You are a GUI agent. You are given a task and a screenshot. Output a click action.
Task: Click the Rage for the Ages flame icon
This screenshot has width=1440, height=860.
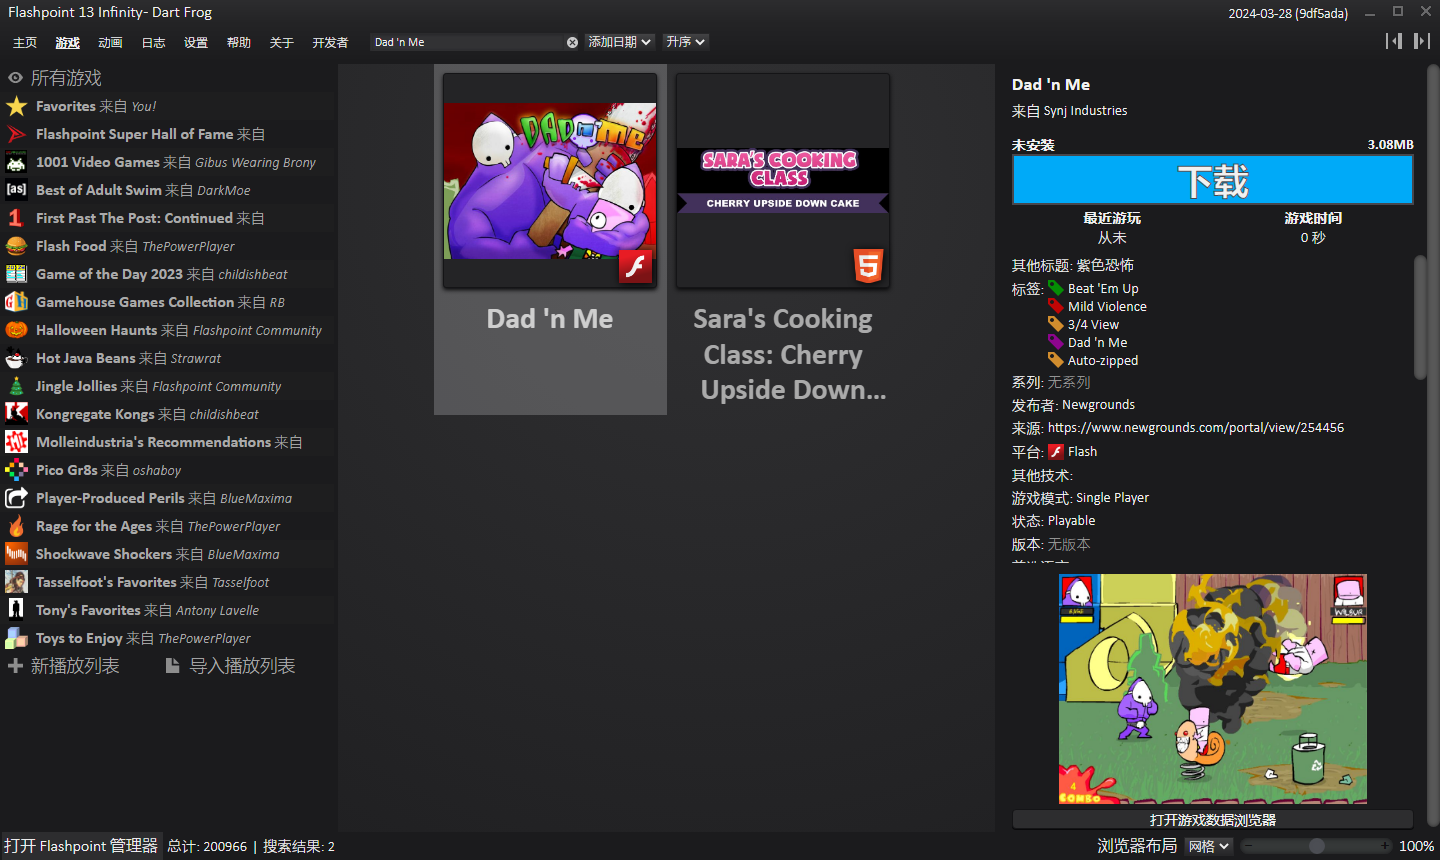(x=16, y=526)
